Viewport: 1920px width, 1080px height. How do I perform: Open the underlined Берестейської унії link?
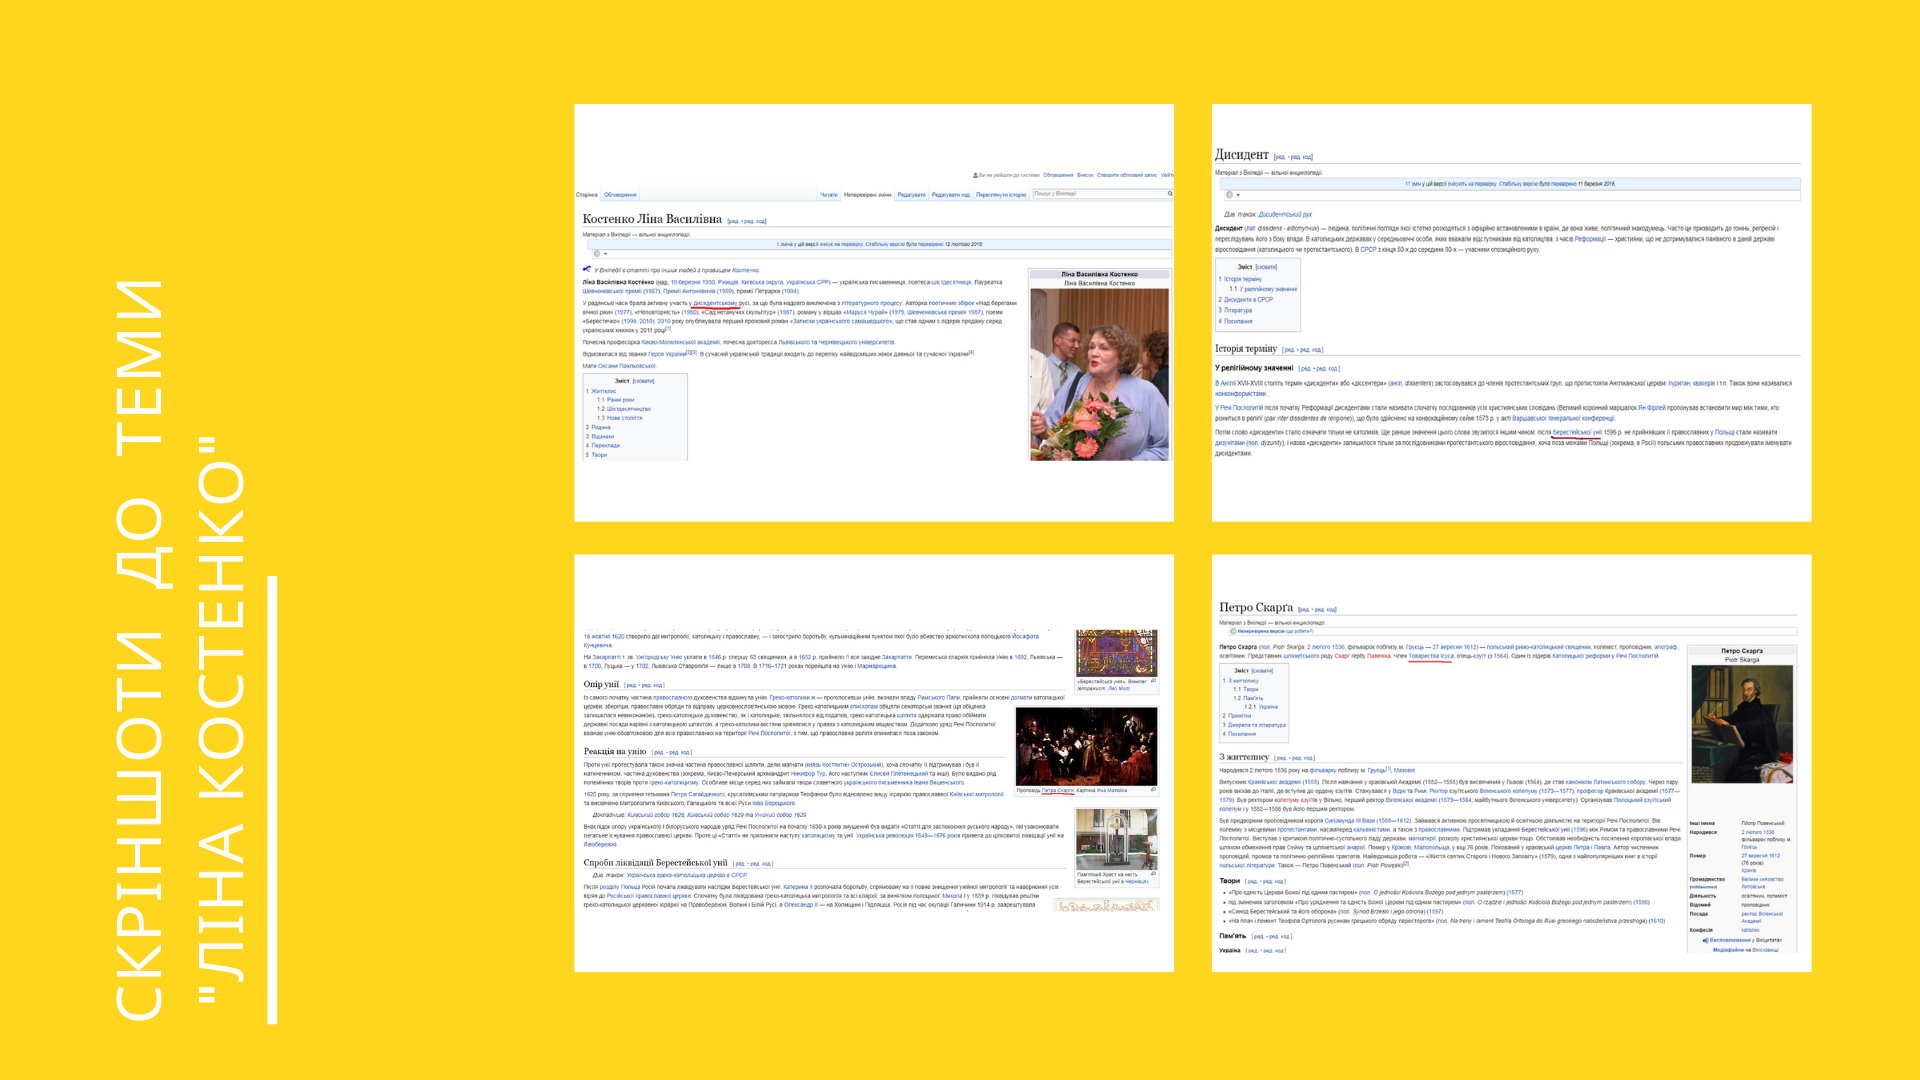1576,433
